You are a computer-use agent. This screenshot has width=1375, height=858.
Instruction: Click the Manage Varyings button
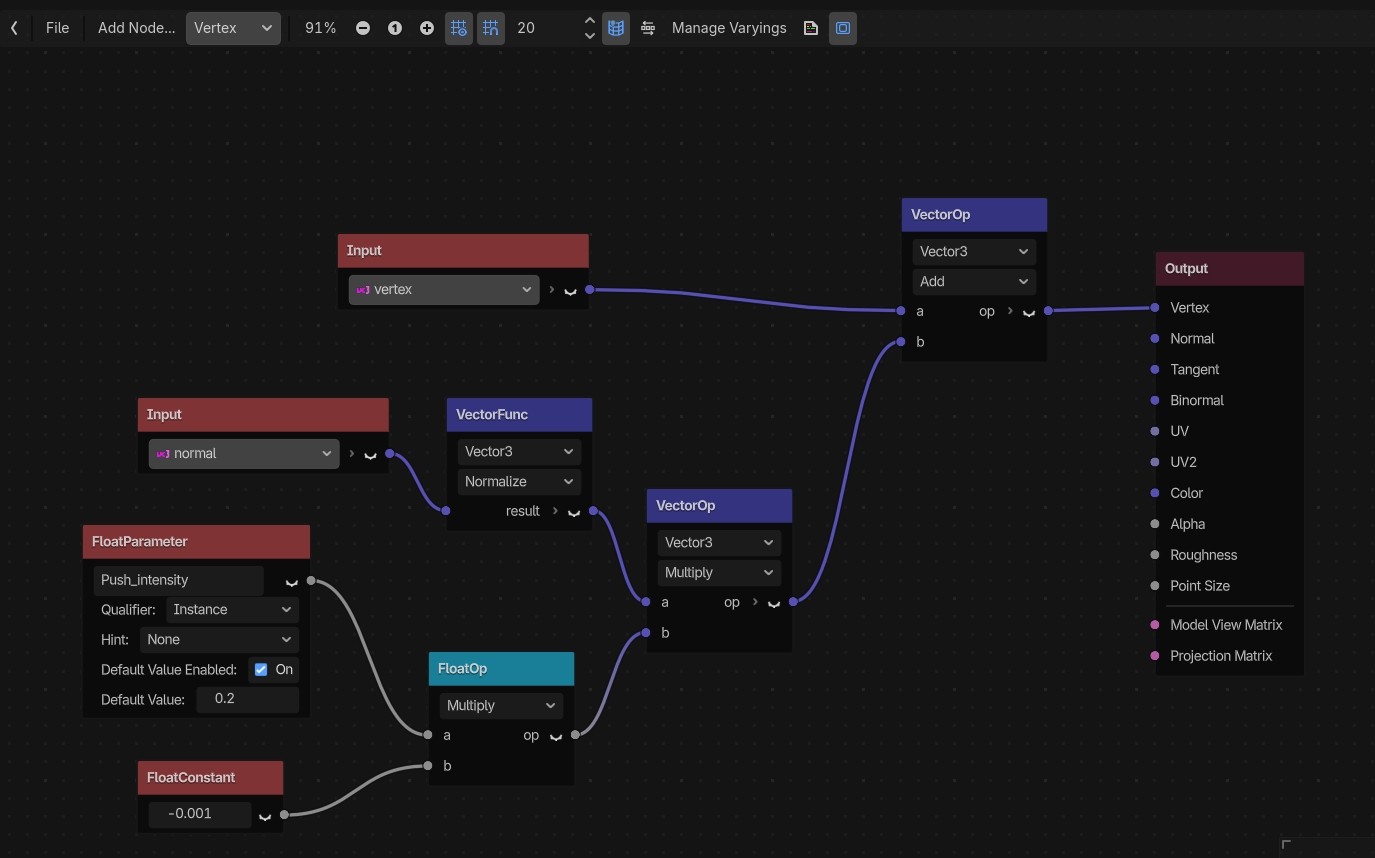(x=729, y=28)
